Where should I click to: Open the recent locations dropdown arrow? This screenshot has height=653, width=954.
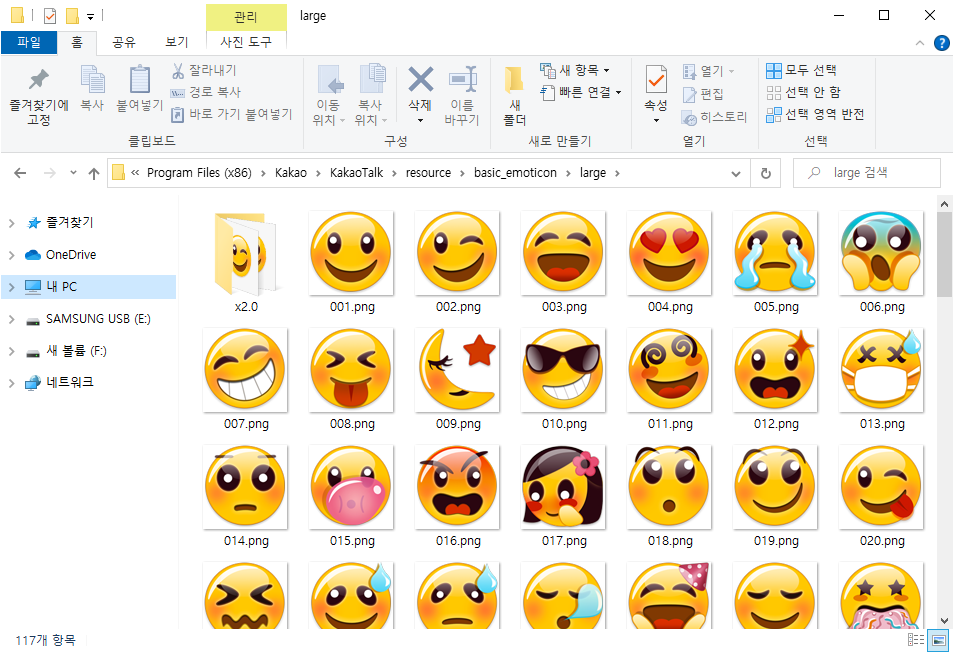[73, 173]
